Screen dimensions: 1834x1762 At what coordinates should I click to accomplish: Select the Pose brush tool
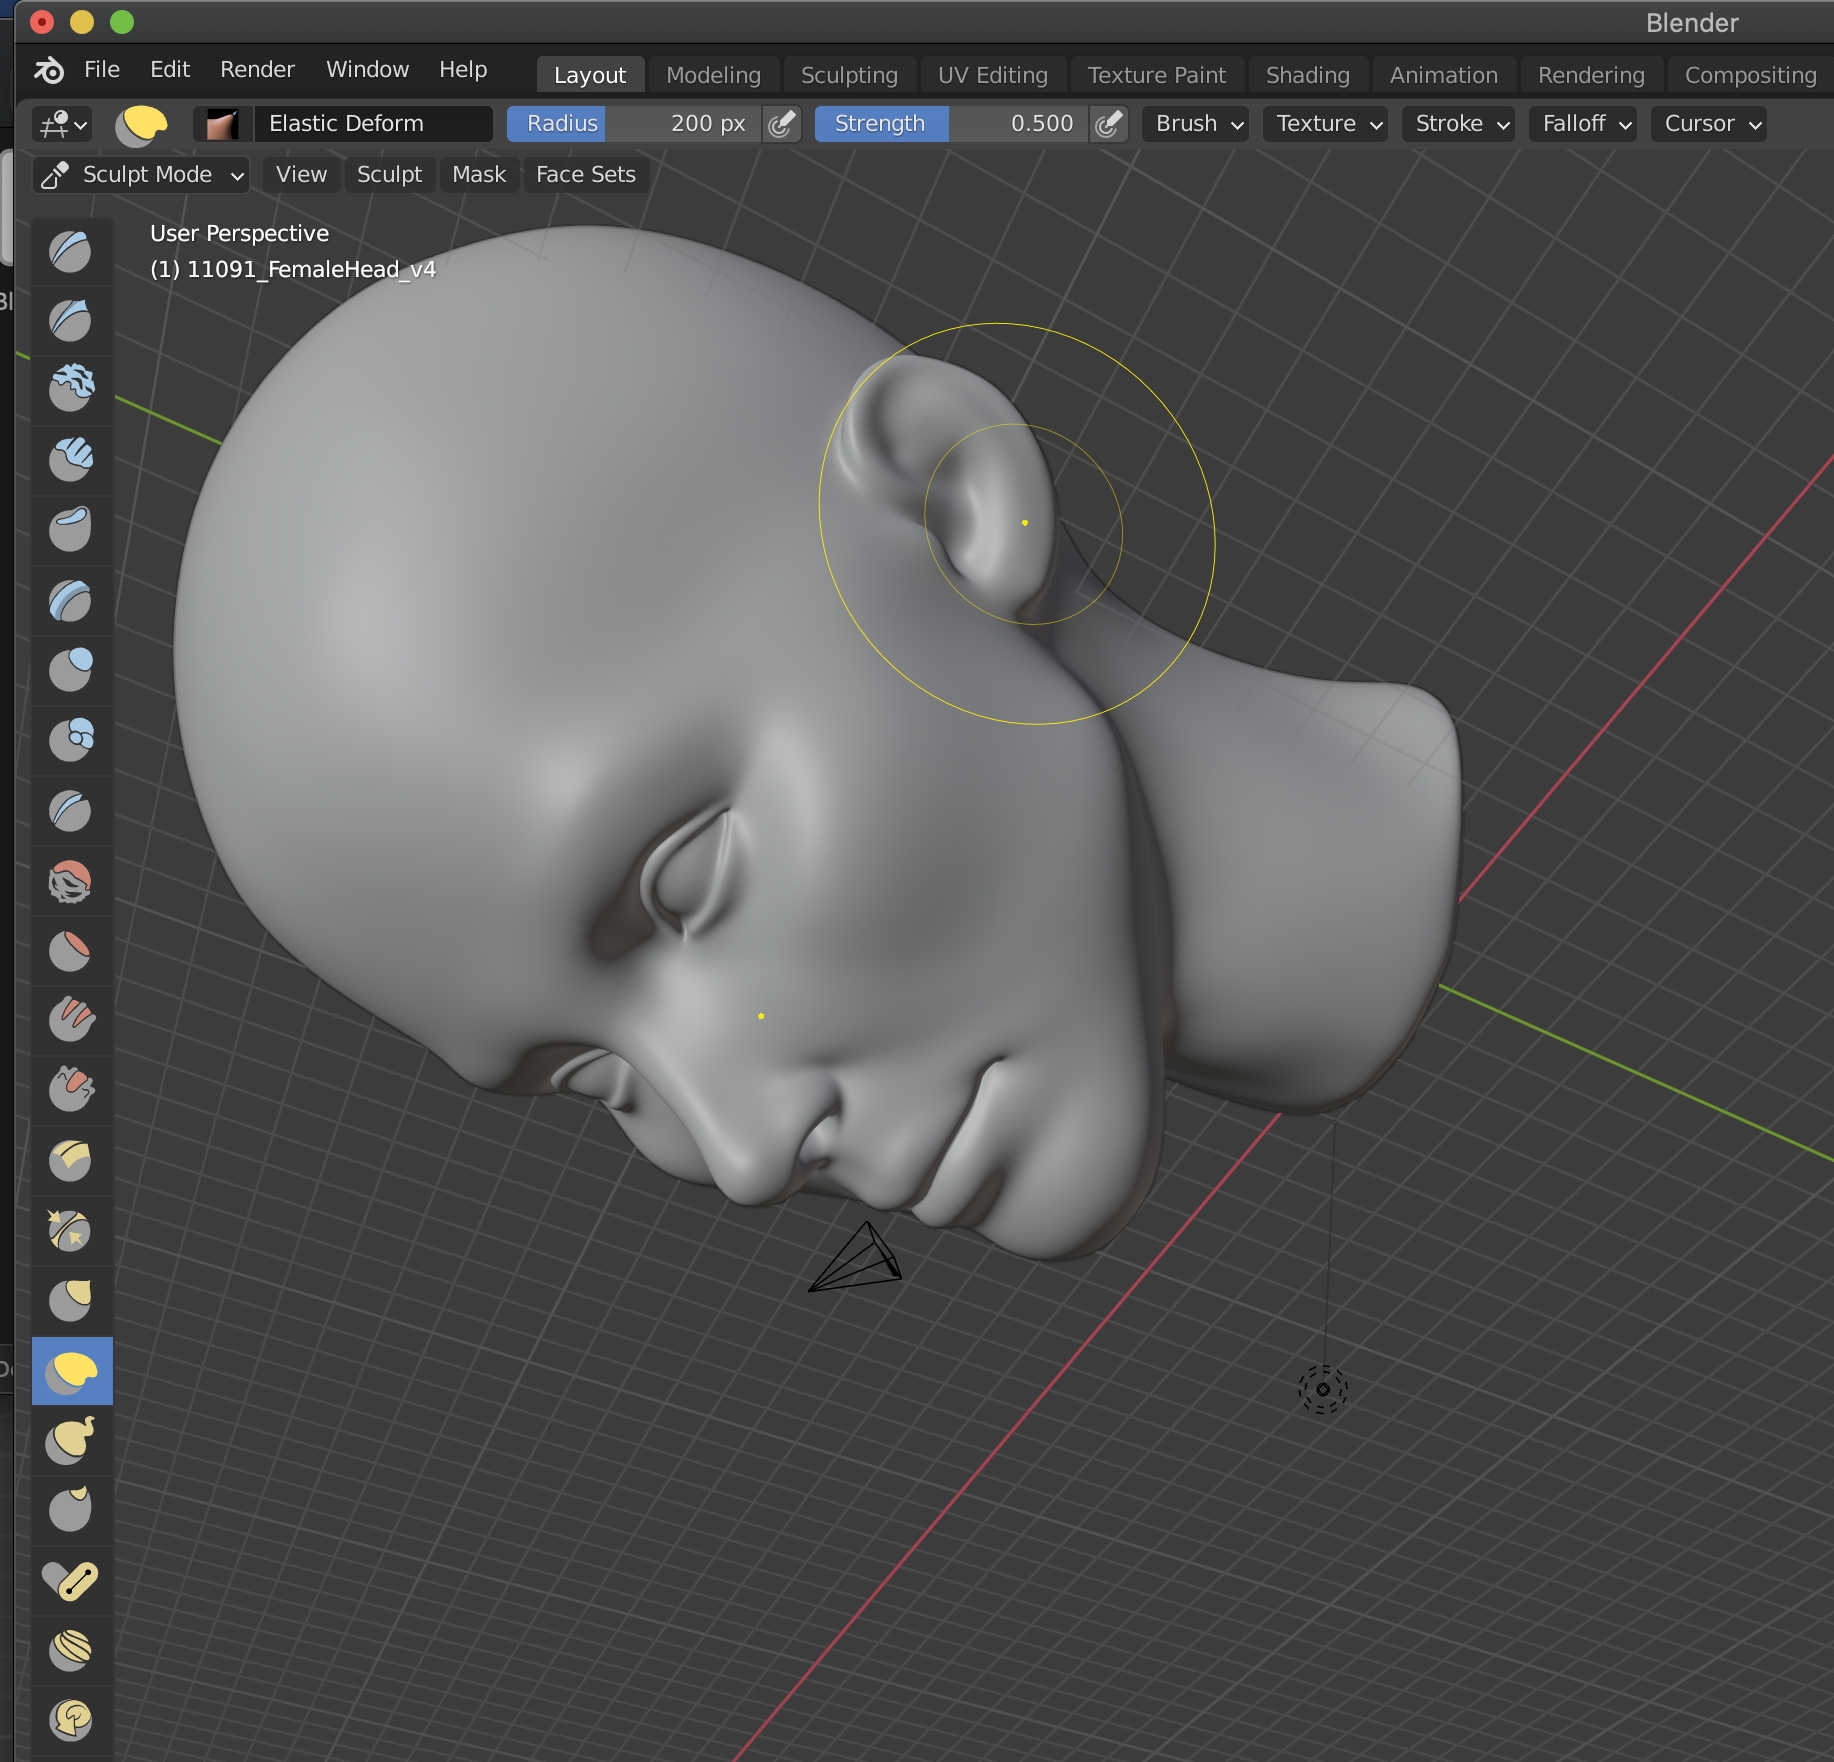pos(71,1580)
